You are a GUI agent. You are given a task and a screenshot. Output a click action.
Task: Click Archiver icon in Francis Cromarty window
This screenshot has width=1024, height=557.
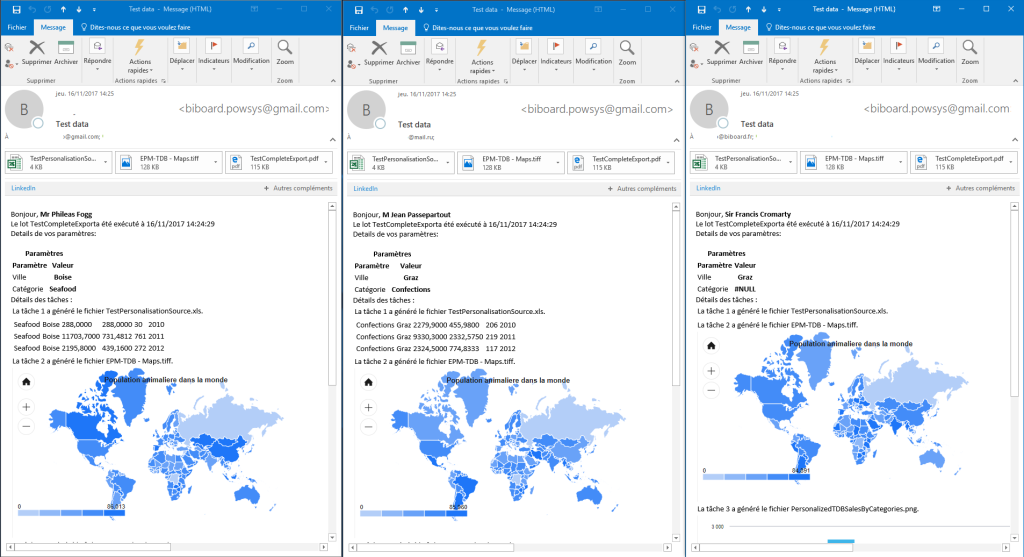(x=751, y=47)
